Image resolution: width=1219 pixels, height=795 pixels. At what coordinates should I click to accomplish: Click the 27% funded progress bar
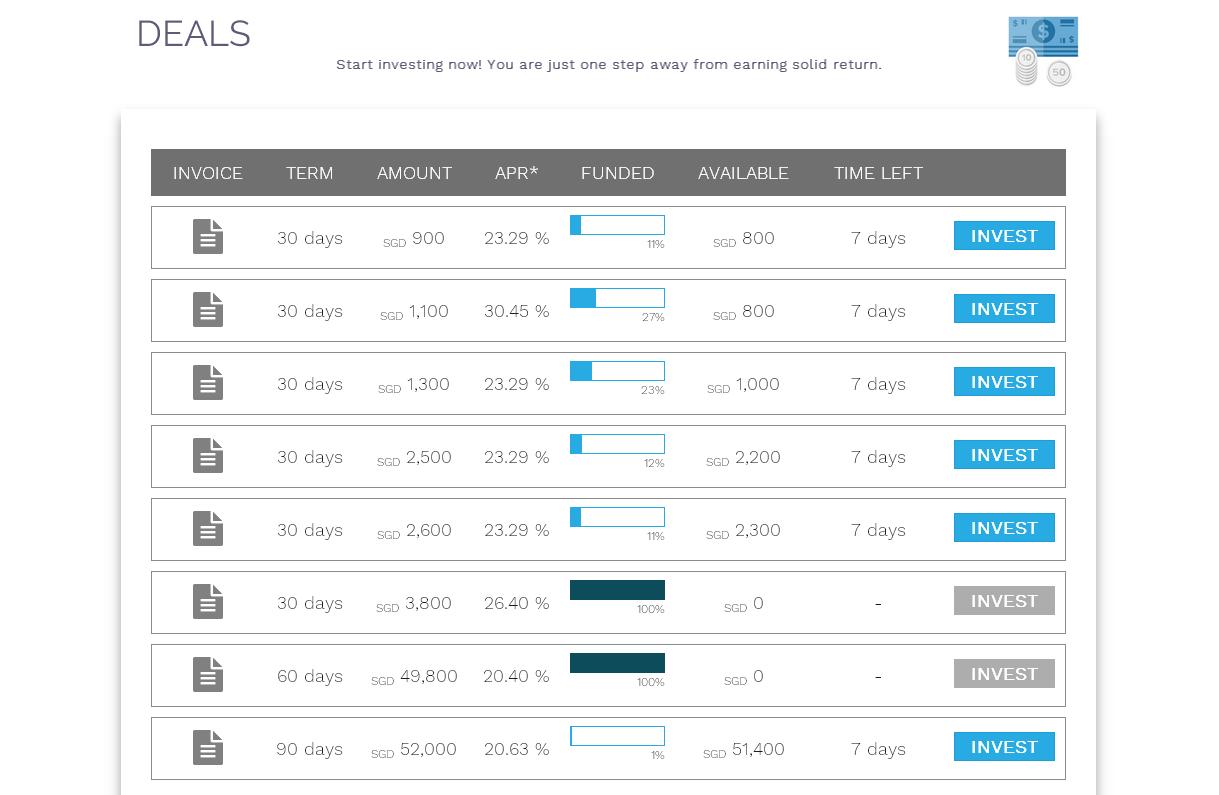click(617, 298)
